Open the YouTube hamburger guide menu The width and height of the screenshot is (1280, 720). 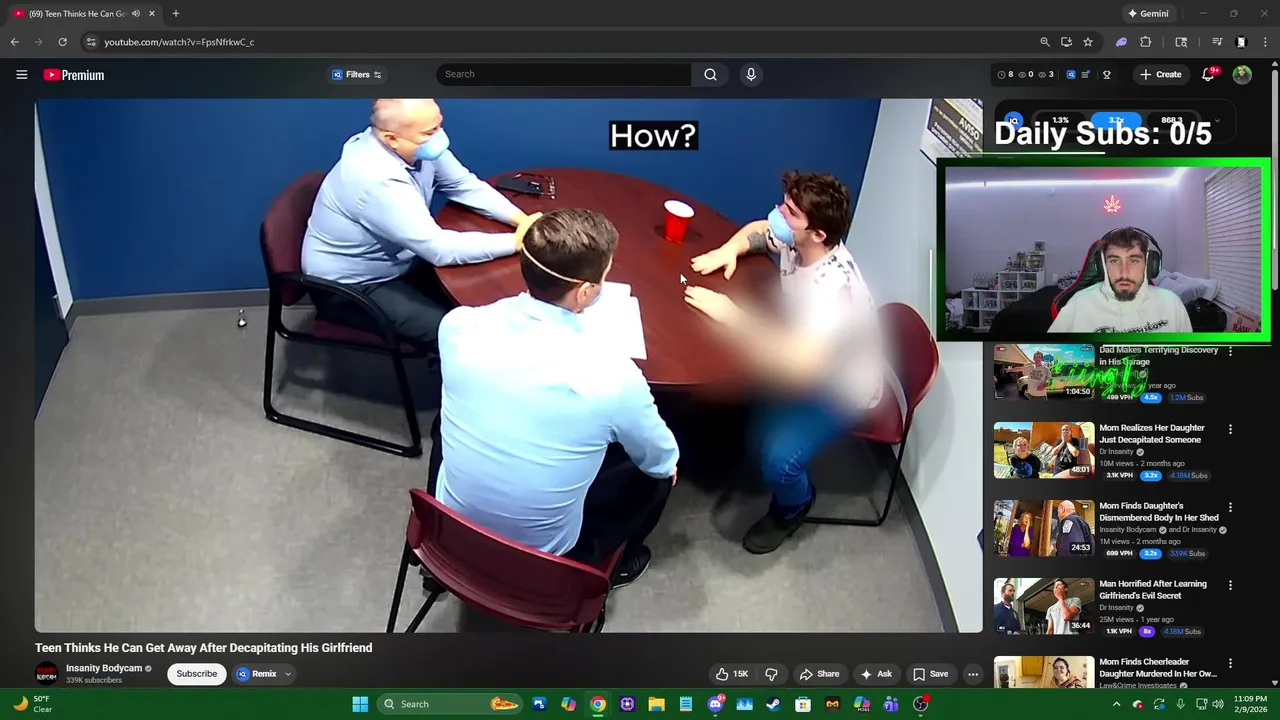[21, 75]
